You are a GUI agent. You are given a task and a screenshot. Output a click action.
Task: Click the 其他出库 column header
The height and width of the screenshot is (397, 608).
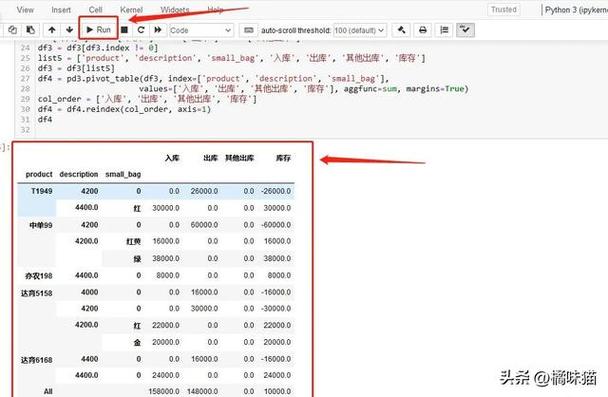pyautogui.click(x=240, y=158)
